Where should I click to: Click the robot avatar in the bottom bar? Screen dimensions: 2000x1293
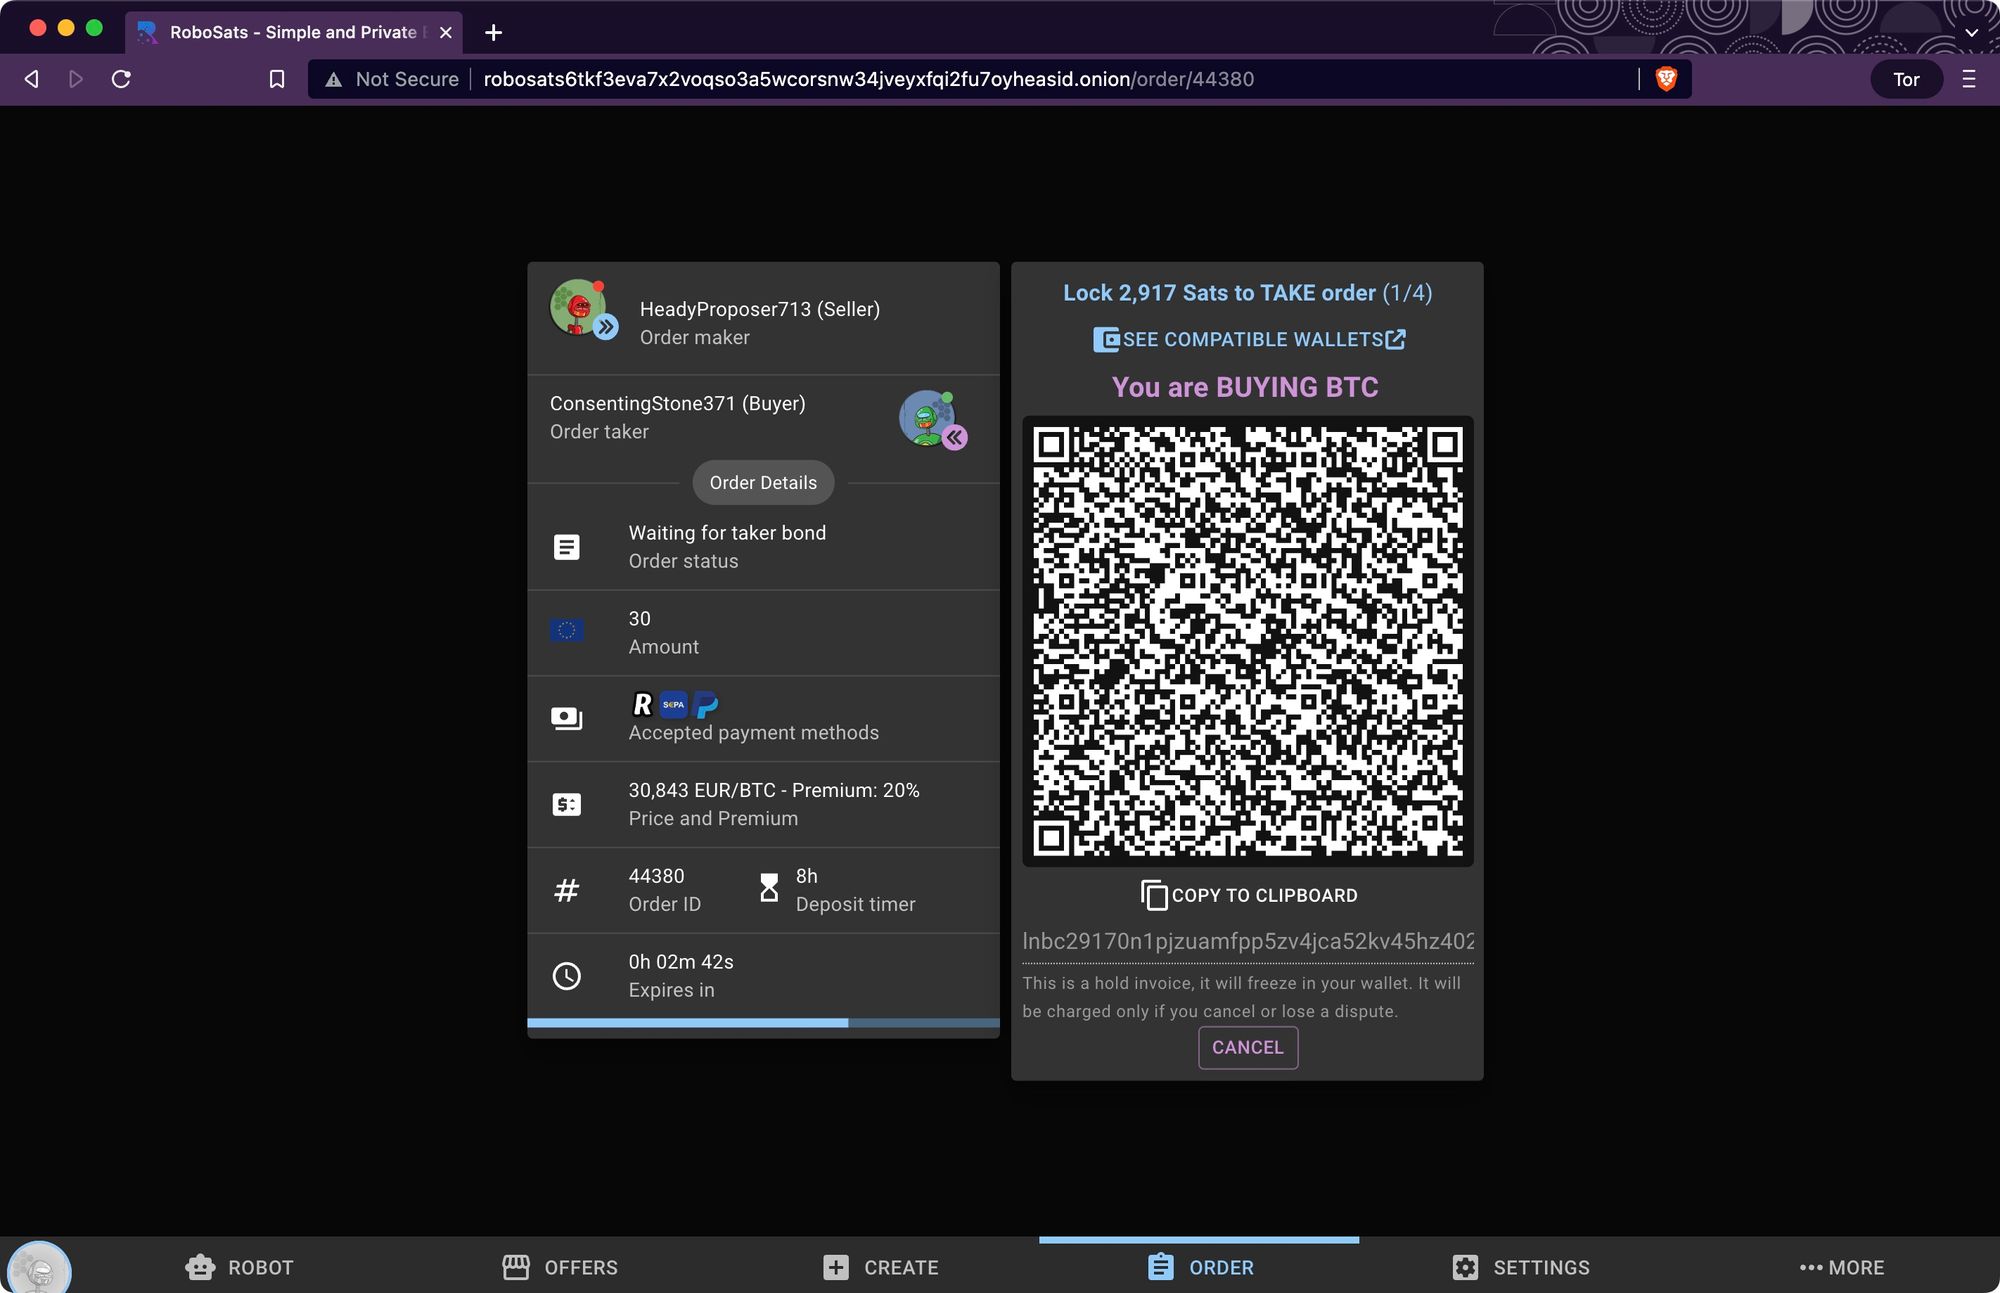(39, 1268)
